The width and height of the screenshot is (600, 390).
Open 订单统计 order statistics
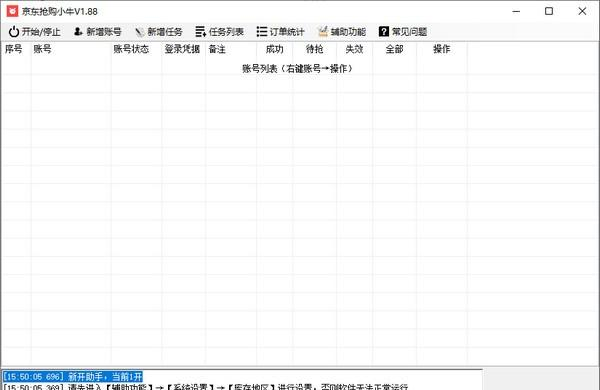280,32
